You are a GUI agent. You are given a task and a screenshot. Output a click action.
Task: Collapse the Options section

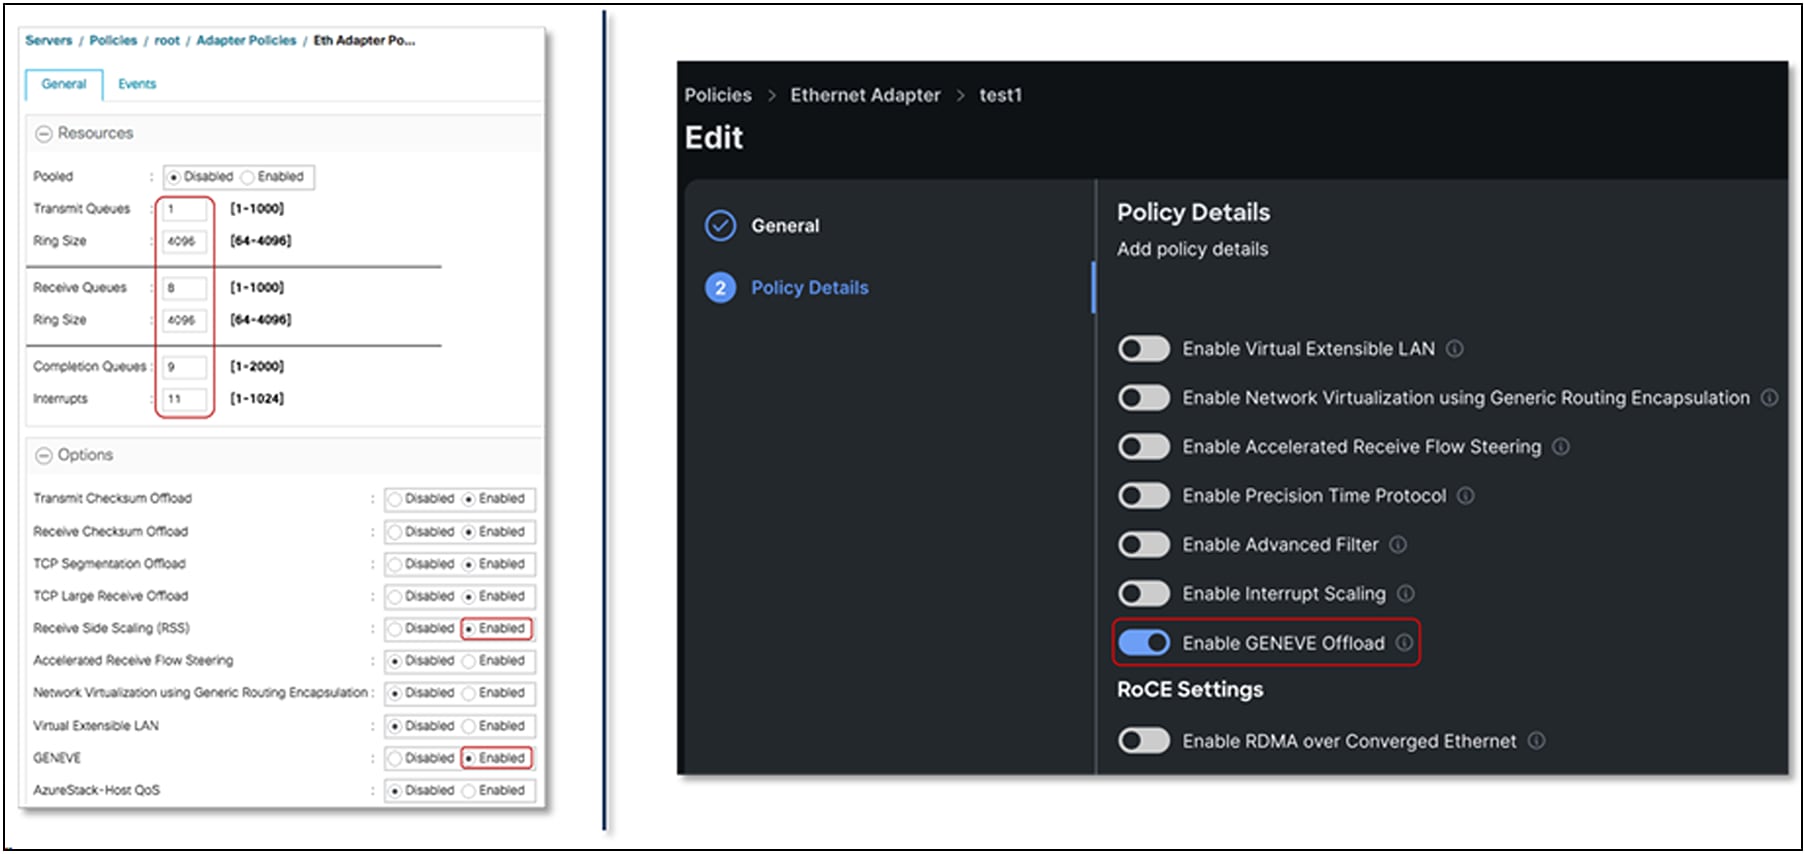pos(44,455)
